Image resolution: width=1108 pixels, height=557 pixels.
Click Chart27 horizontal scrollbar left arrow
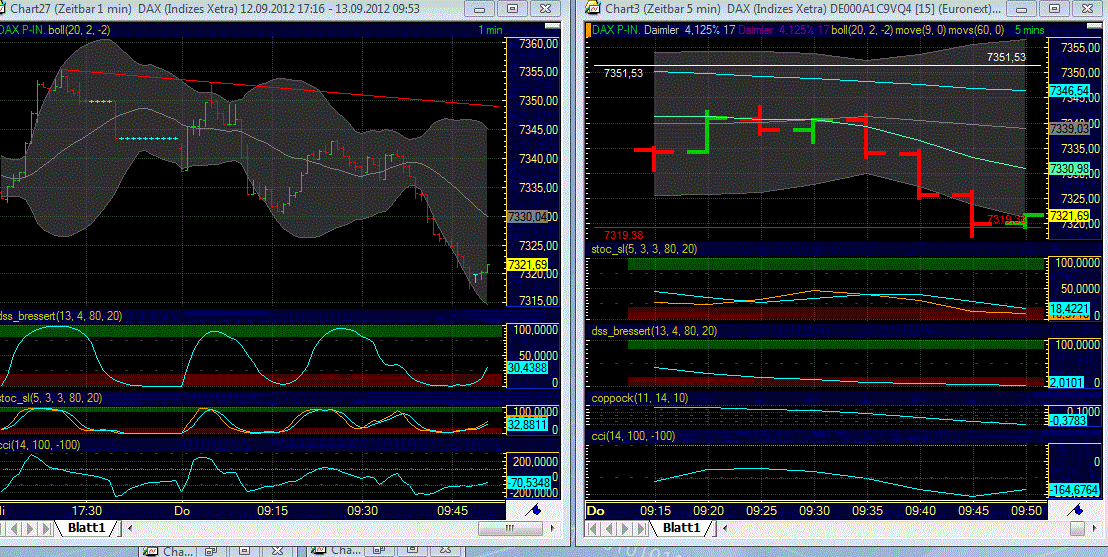[x=131, y=528]
